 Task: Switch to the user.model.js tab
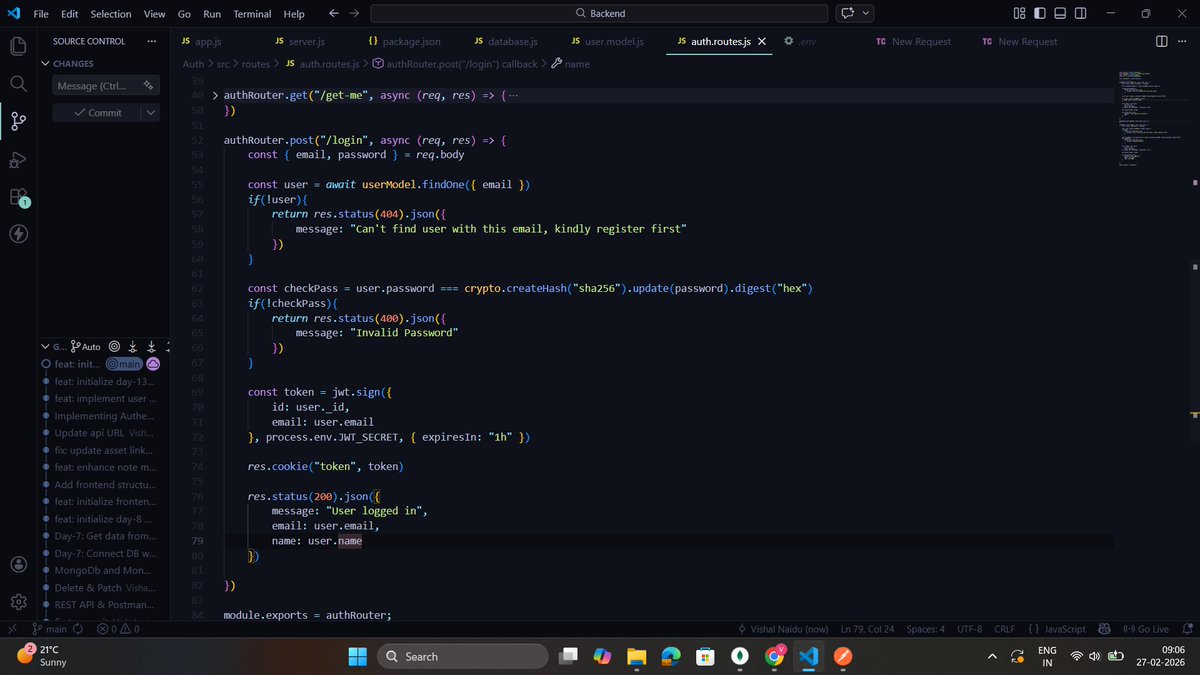[x=607, y=42]
